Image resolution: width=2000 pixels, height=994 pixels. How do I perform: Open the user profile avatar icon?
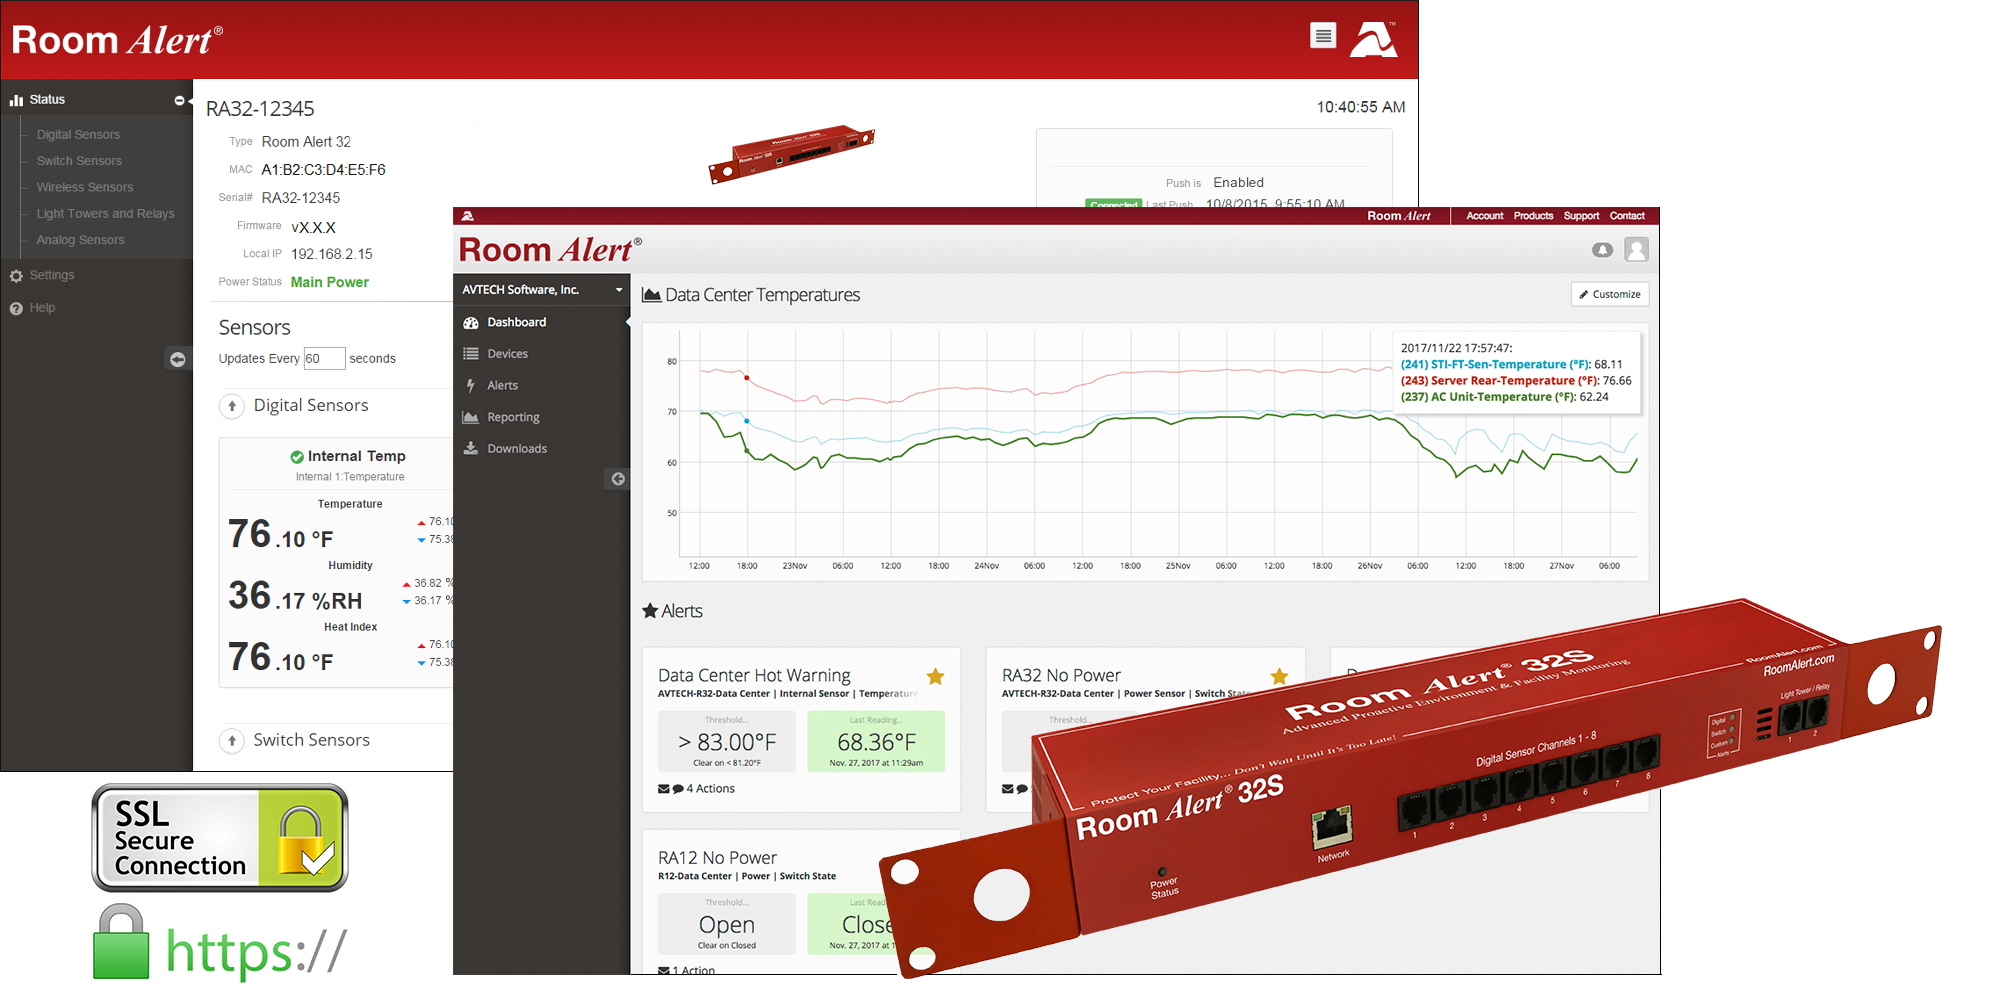click(1636, 250)
